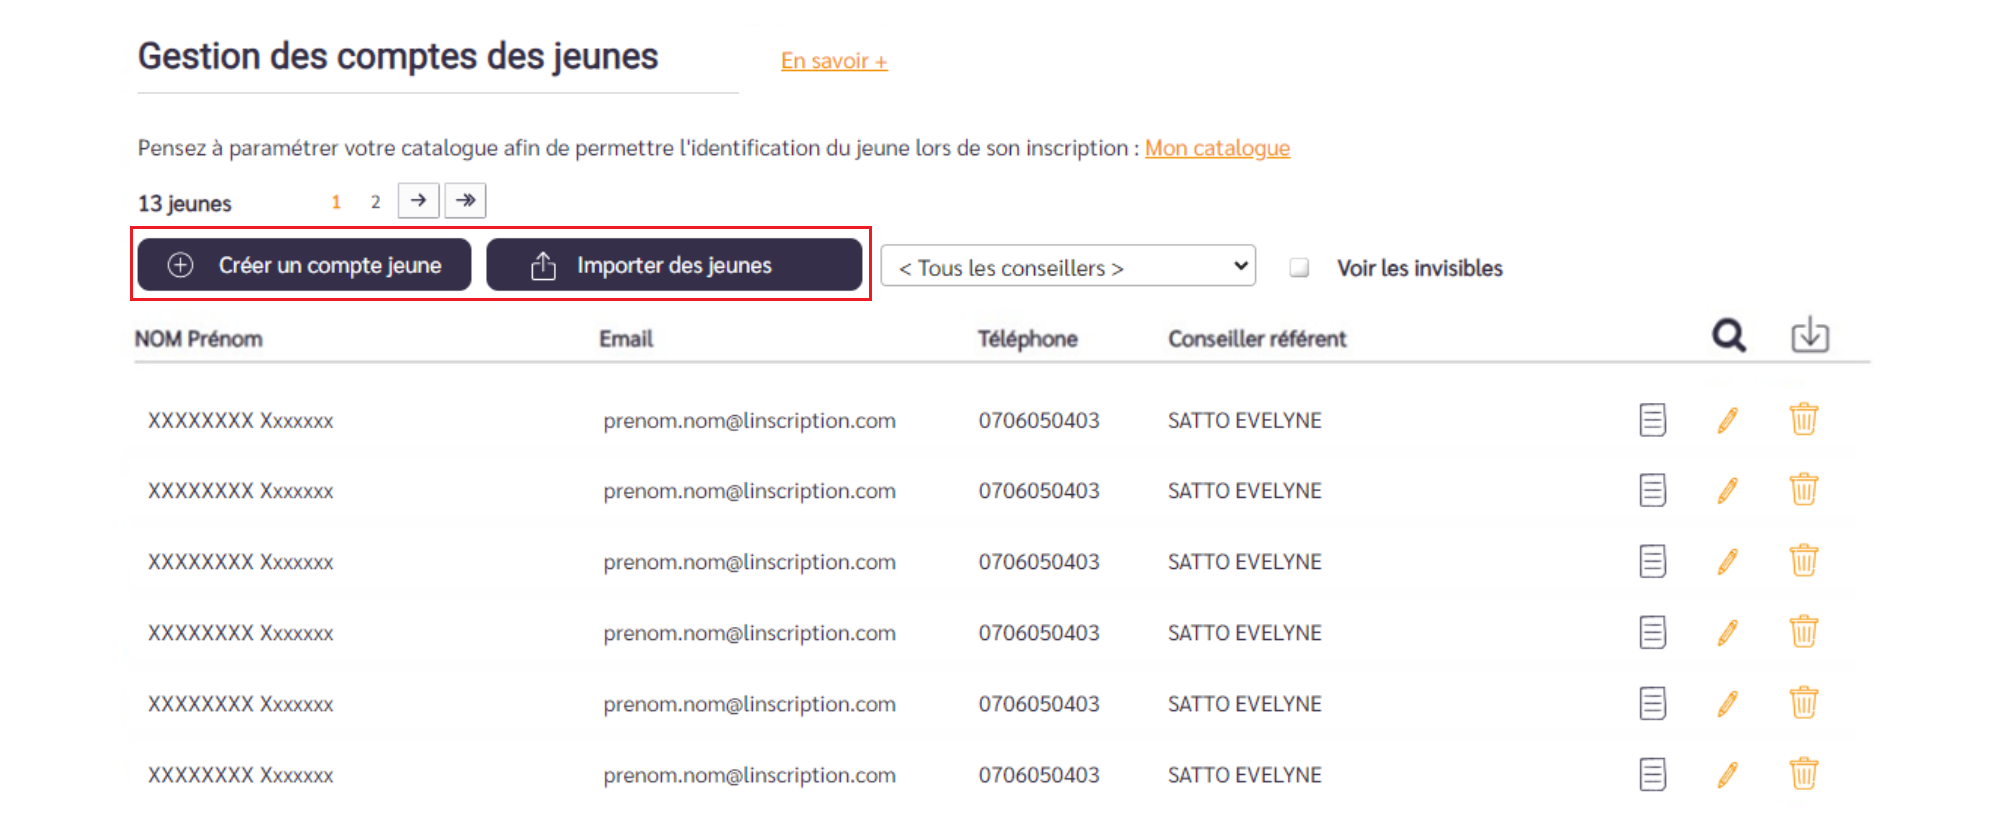This screenshot has width=2000, height=838.
Task: Click Créer un compte jeune button
Action: [304, 265]
